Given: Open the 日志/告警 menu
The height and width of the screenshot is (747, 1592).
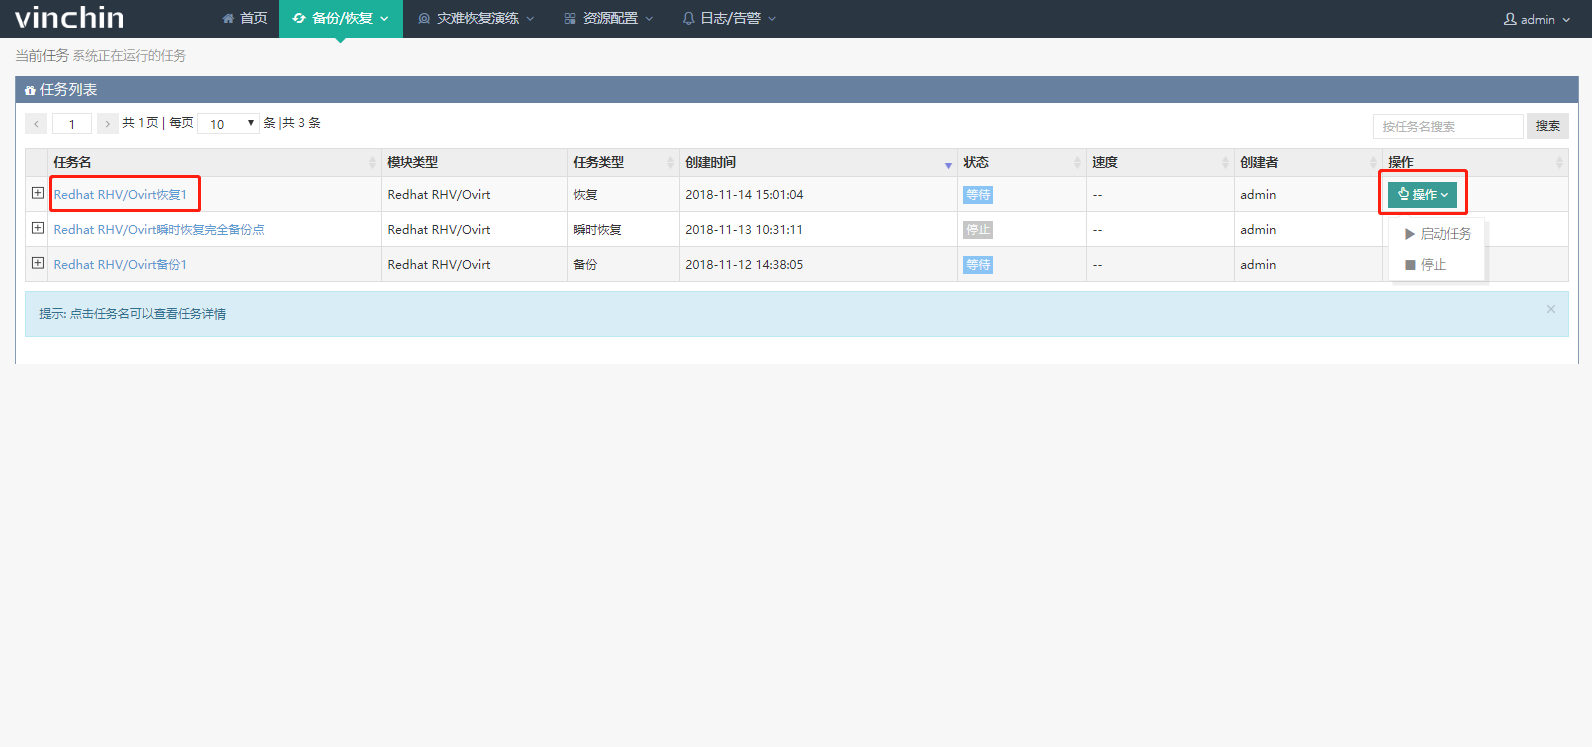Looking at the screenshot, I should pyautogui.click(x=729, y=19).
